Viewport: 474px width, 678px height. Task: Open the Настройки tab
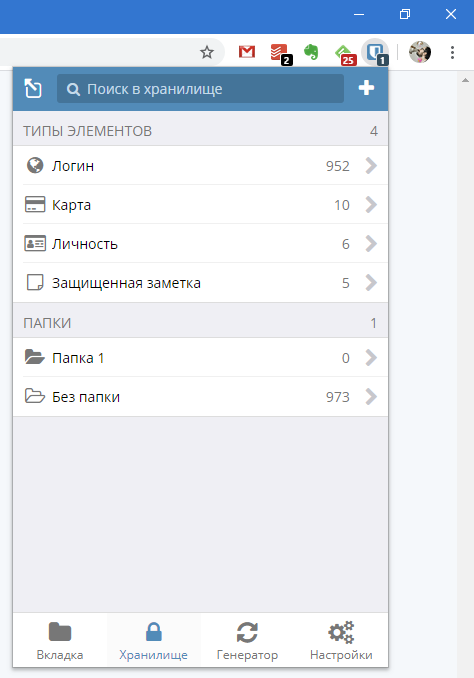coord(341,640)
